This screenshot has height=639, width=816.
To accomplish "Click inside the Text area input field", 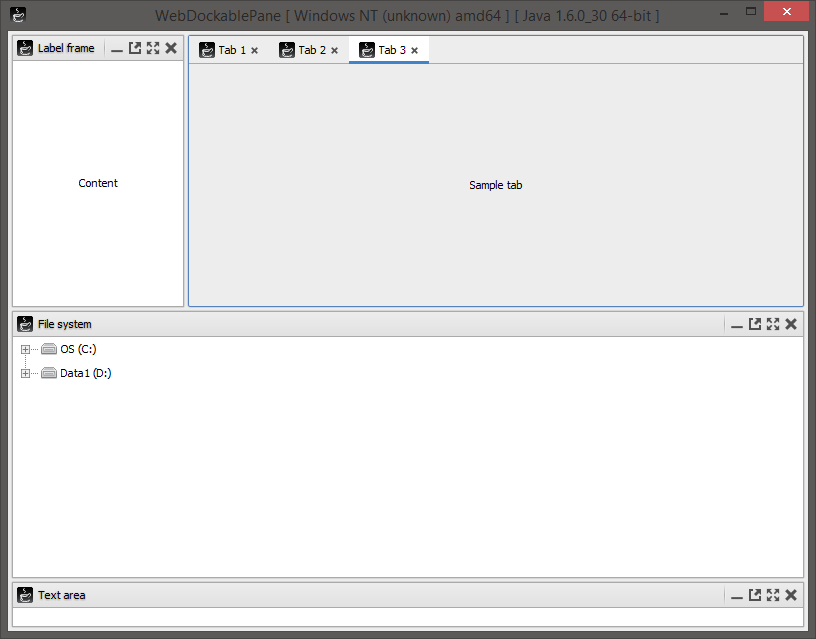I will click(x=408, y=617).
